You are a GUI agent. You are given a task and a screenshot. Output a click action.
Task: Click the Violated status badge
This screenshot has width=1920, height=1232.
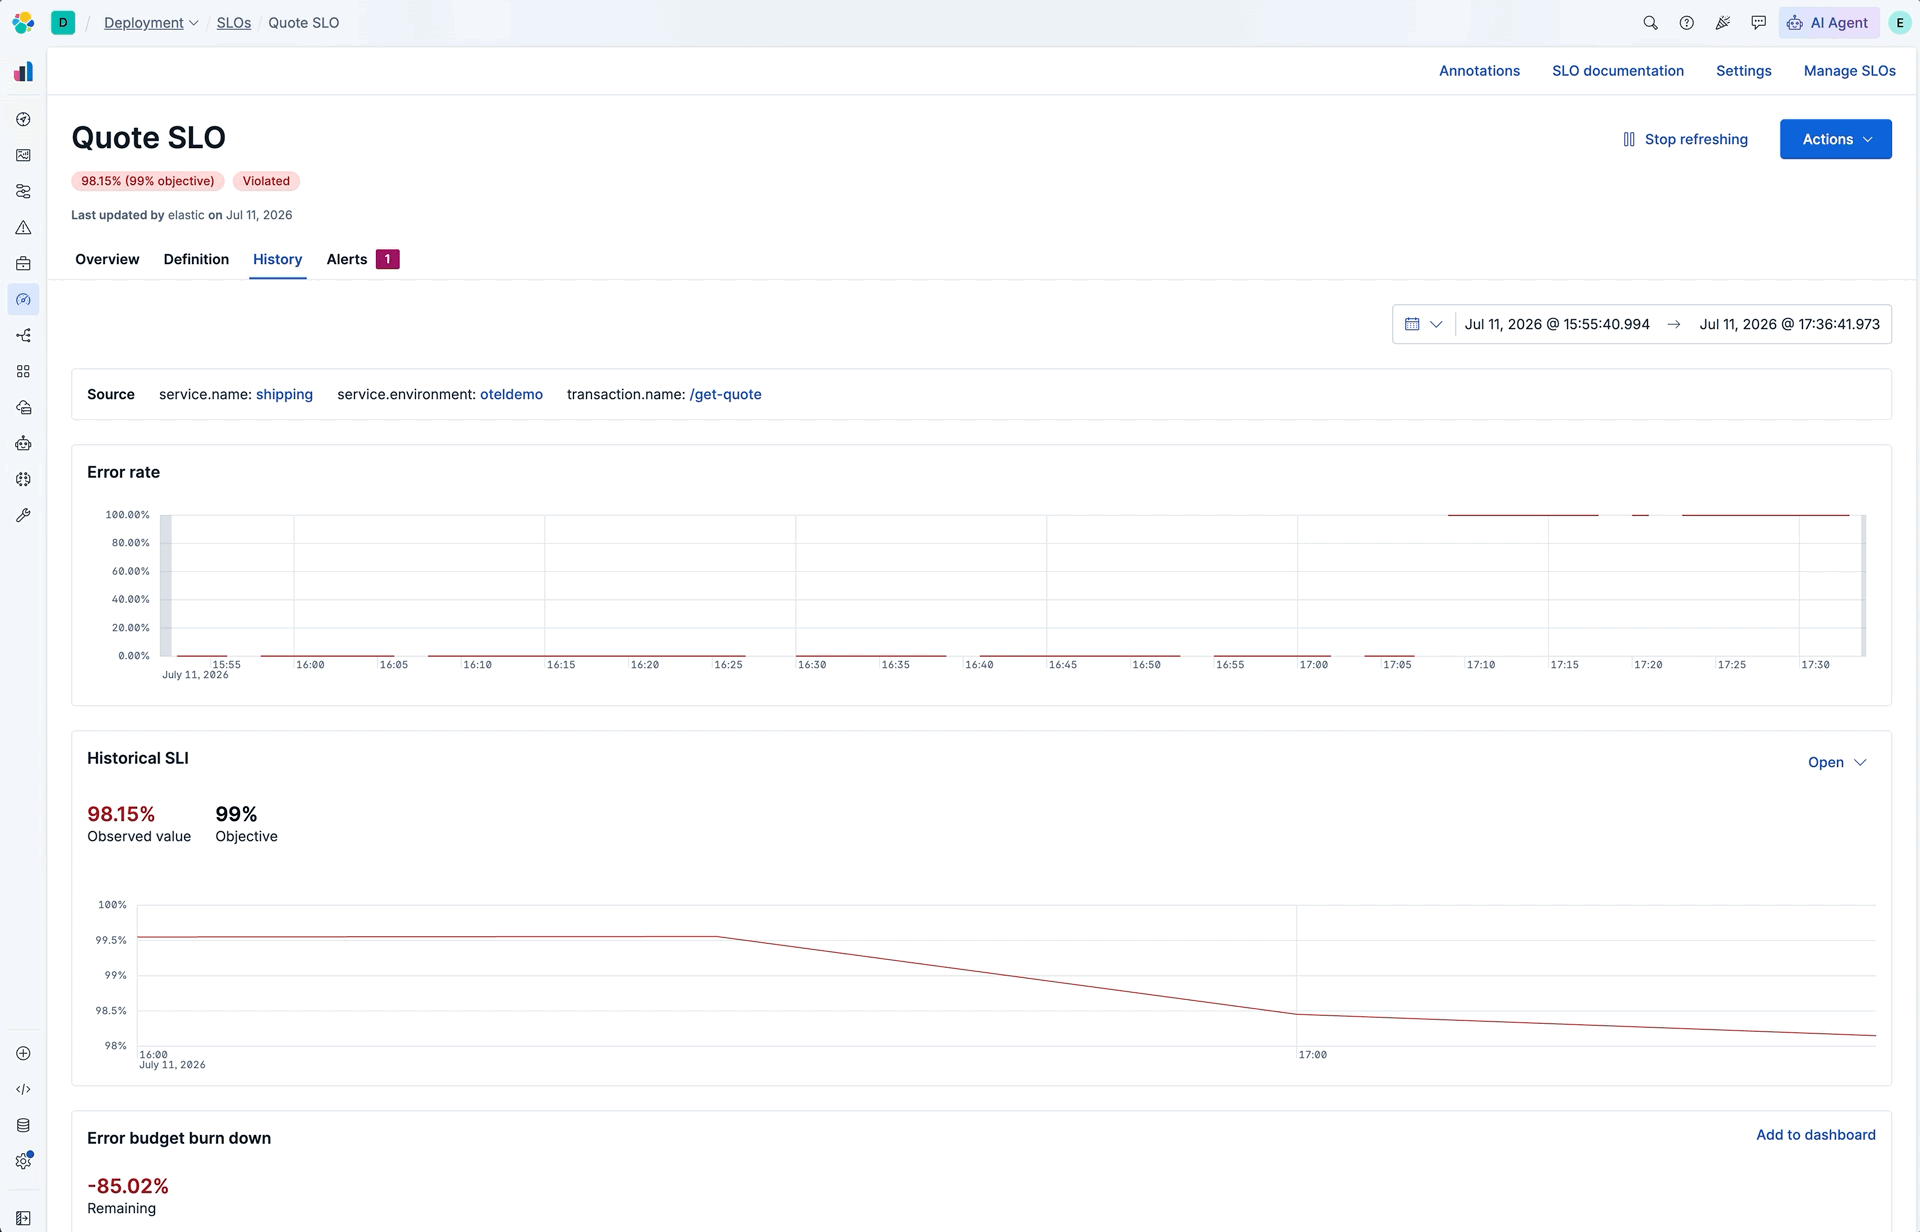click(266, 181)
